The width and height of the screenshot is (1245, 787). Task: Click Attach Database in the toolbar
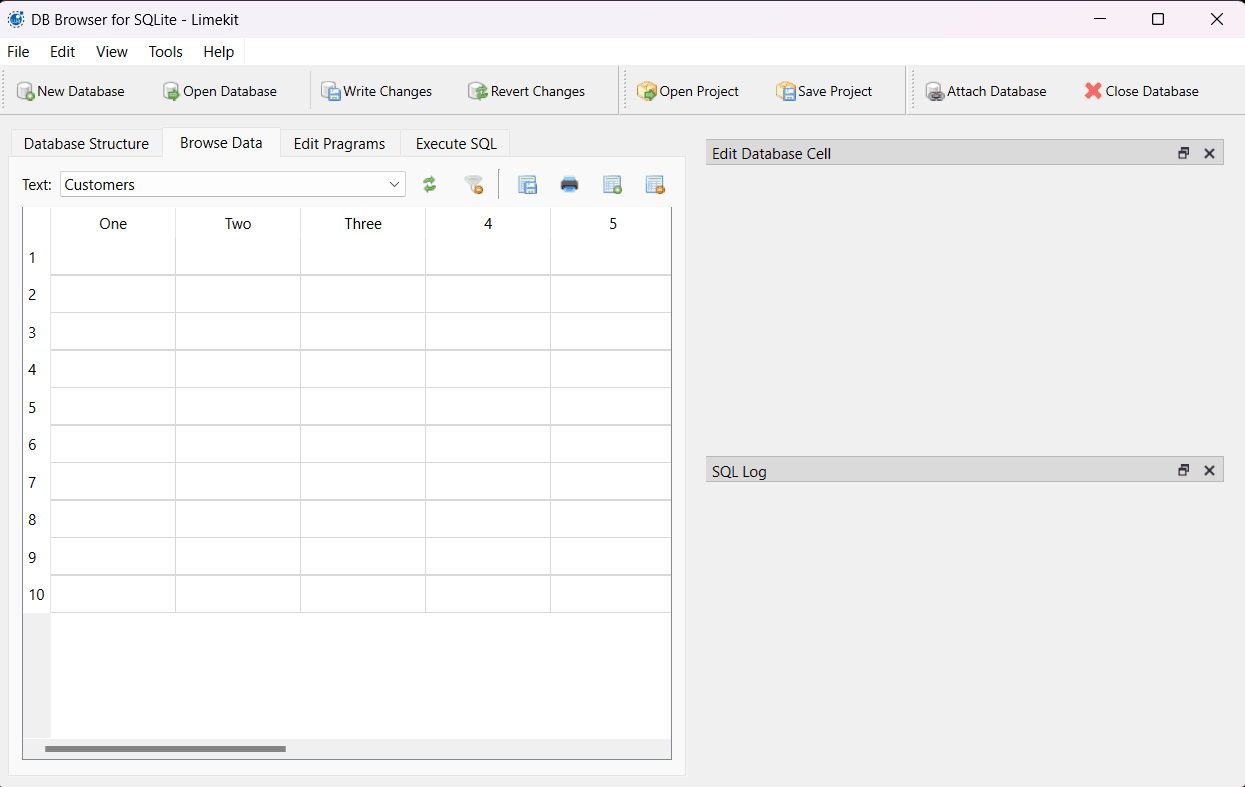[986, 91]
